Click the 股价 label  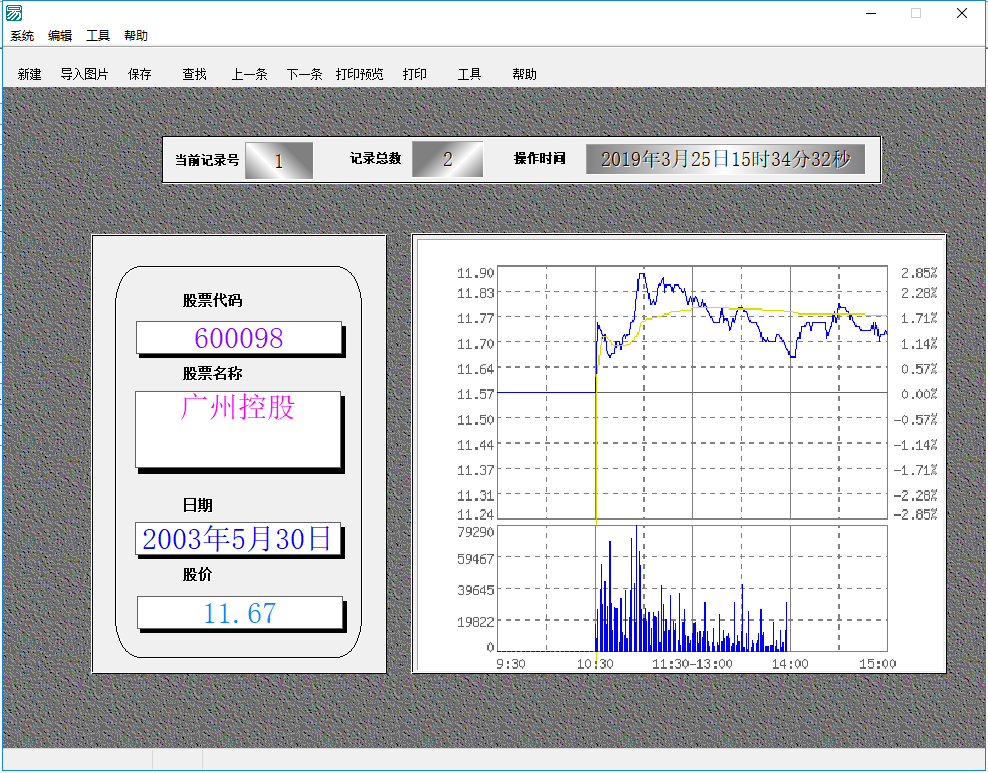(197, 575)
